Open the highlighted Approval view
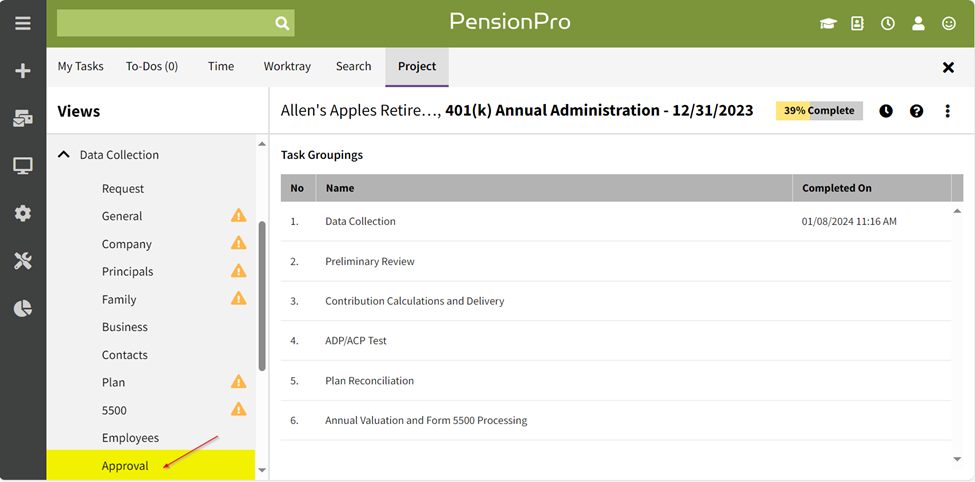 tap(151, 465)
